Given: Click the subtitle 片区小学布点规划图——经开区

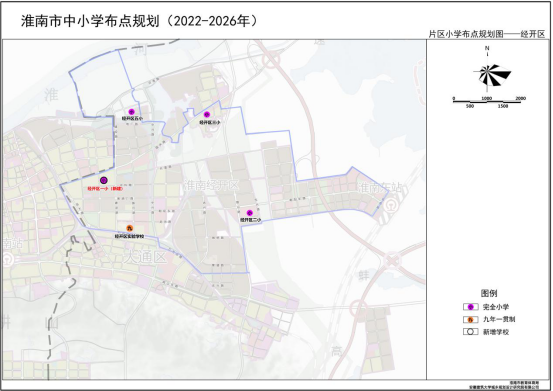Looking at the screenshot, I should pos(487,34).
